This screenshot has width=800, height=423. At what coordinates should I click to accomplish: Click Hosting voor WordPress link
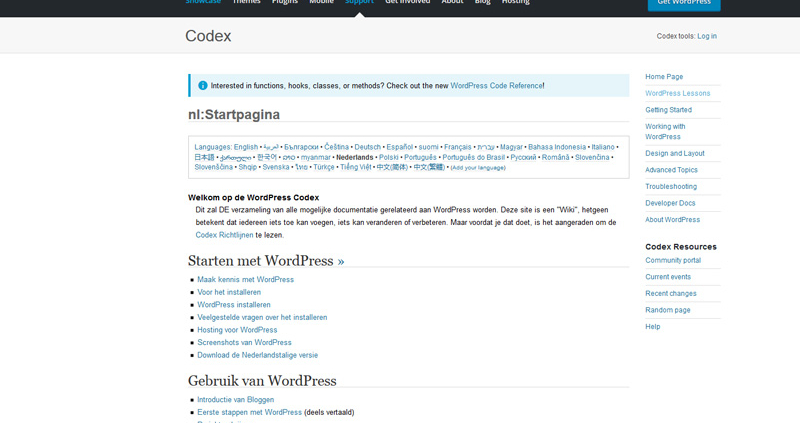(x=237, y=330)
